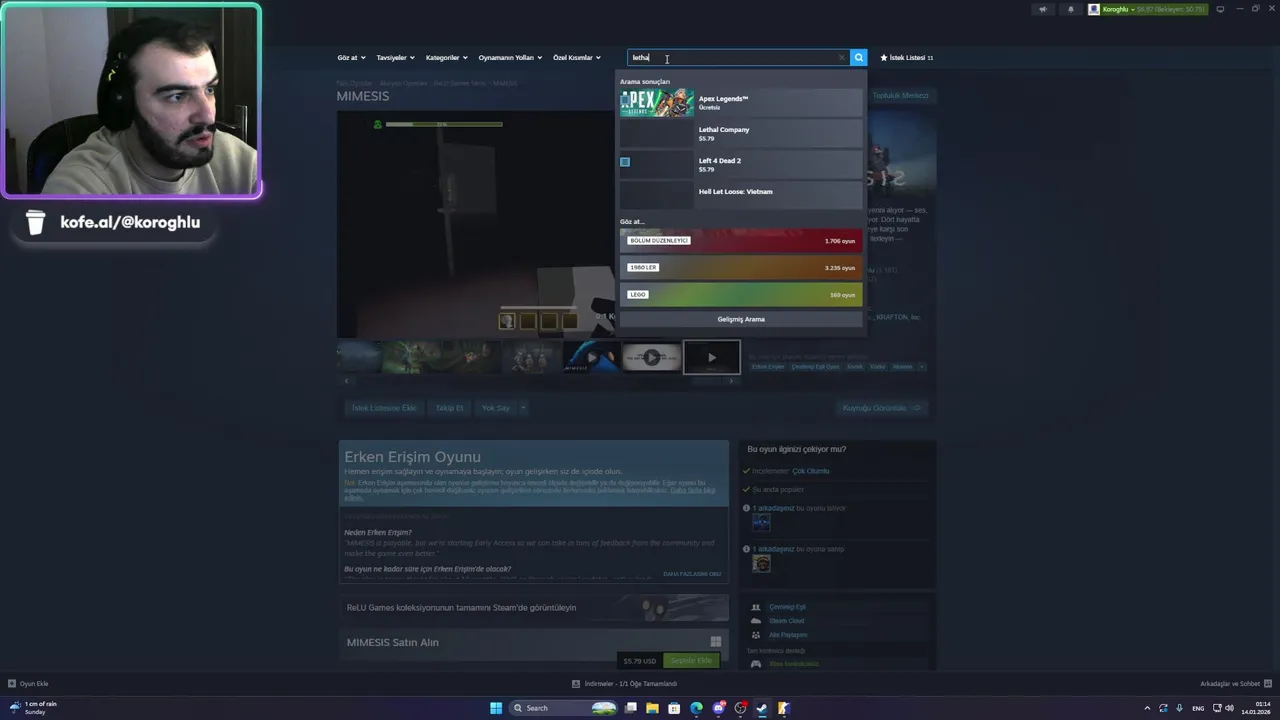The width and height of the screenshot is (1280, 720).
Task: Click the Aile Paylaşımı feature link
Action: (788, 635)
